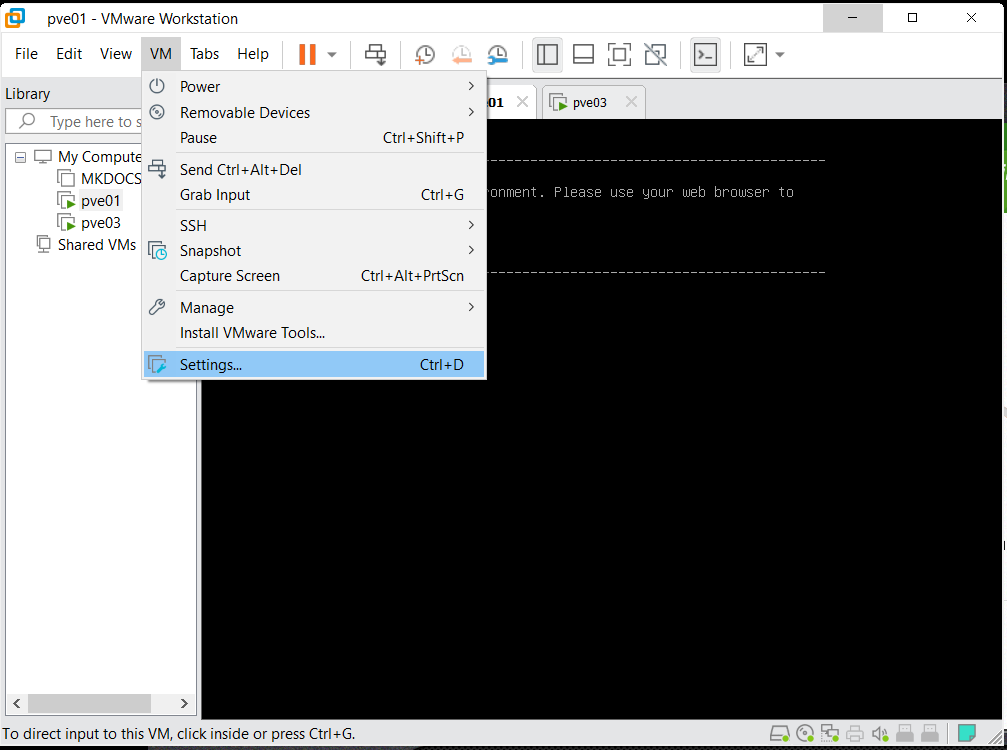Viewport: 1007px width, 750px height.
Task: Choose Install VMware Tools menu entry
Action: click(x=314, y=333)
